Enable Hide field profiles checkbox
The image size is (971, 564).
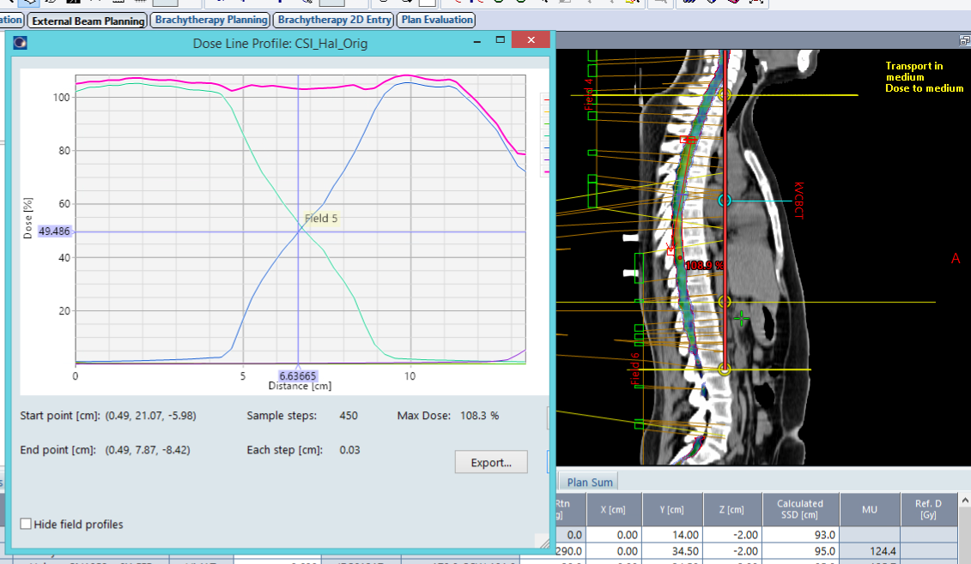click(x=26, y=524)
